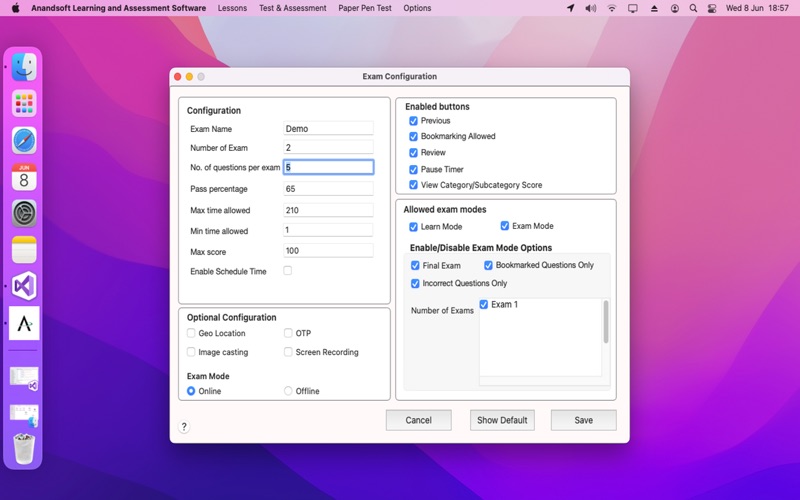
Task: Open Spotlight search in menu bar
Action: 693,8
